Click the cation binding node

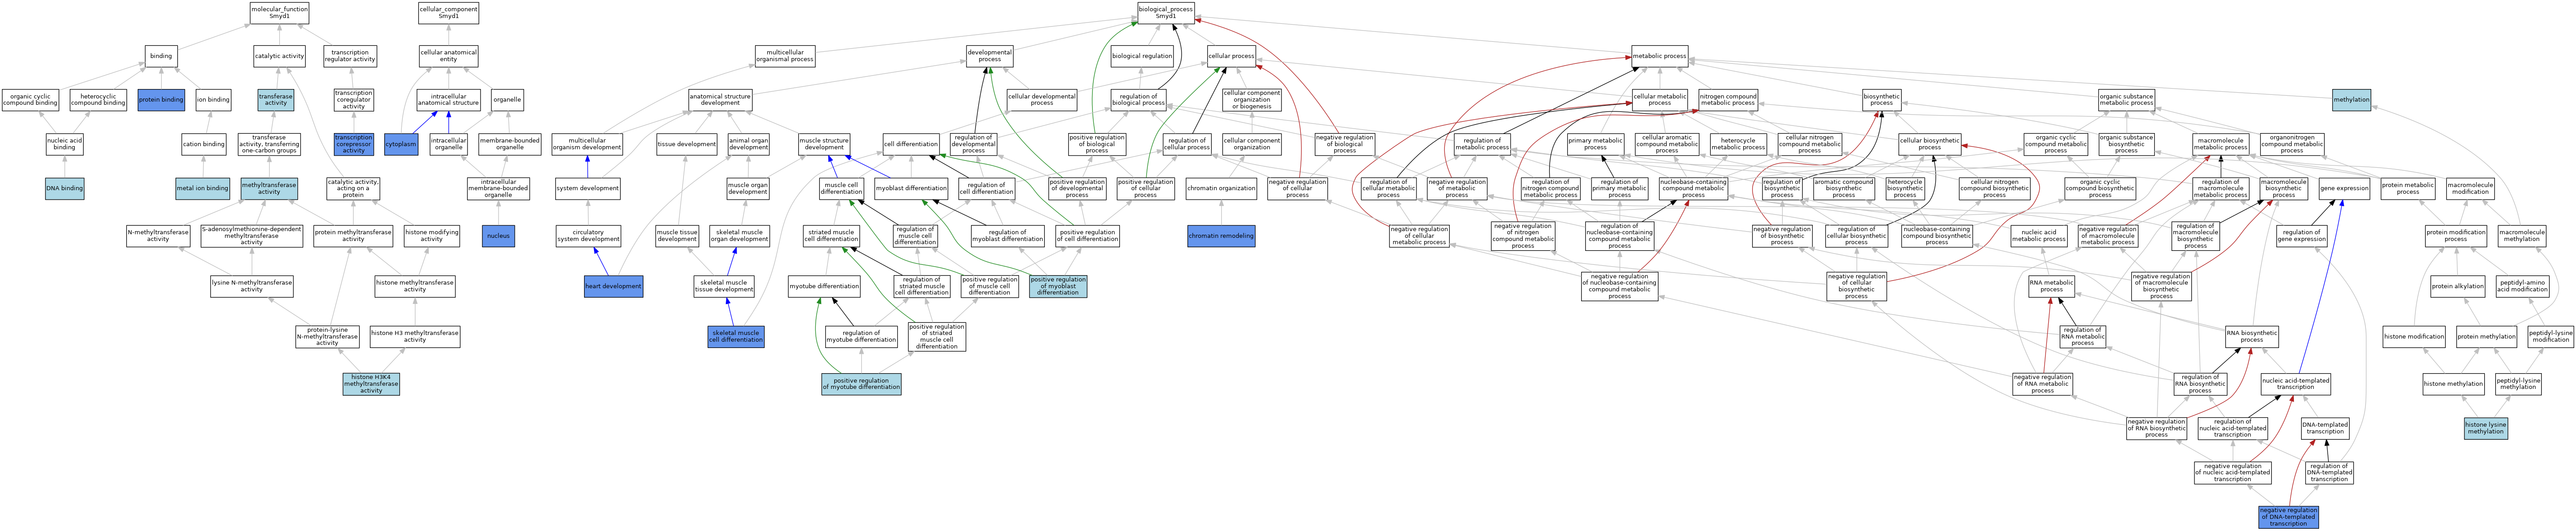click(203, 144)
